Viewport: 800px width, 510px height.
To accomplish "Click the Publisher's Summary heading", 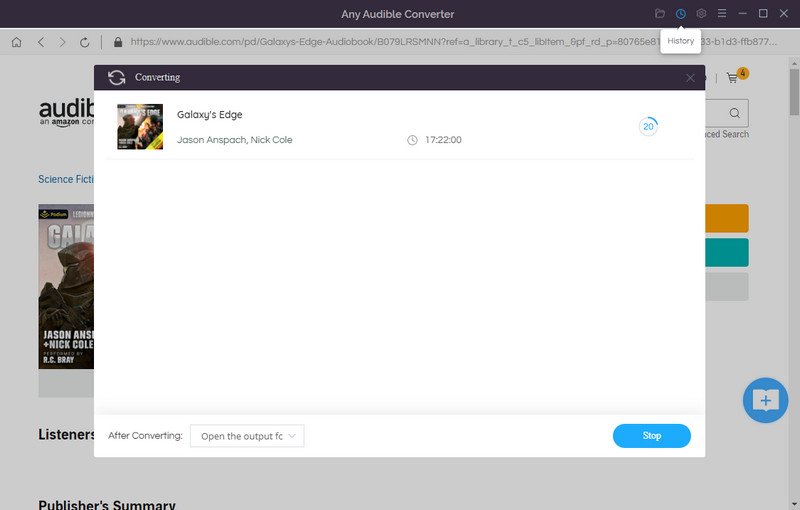I will [x=107, y=505].
